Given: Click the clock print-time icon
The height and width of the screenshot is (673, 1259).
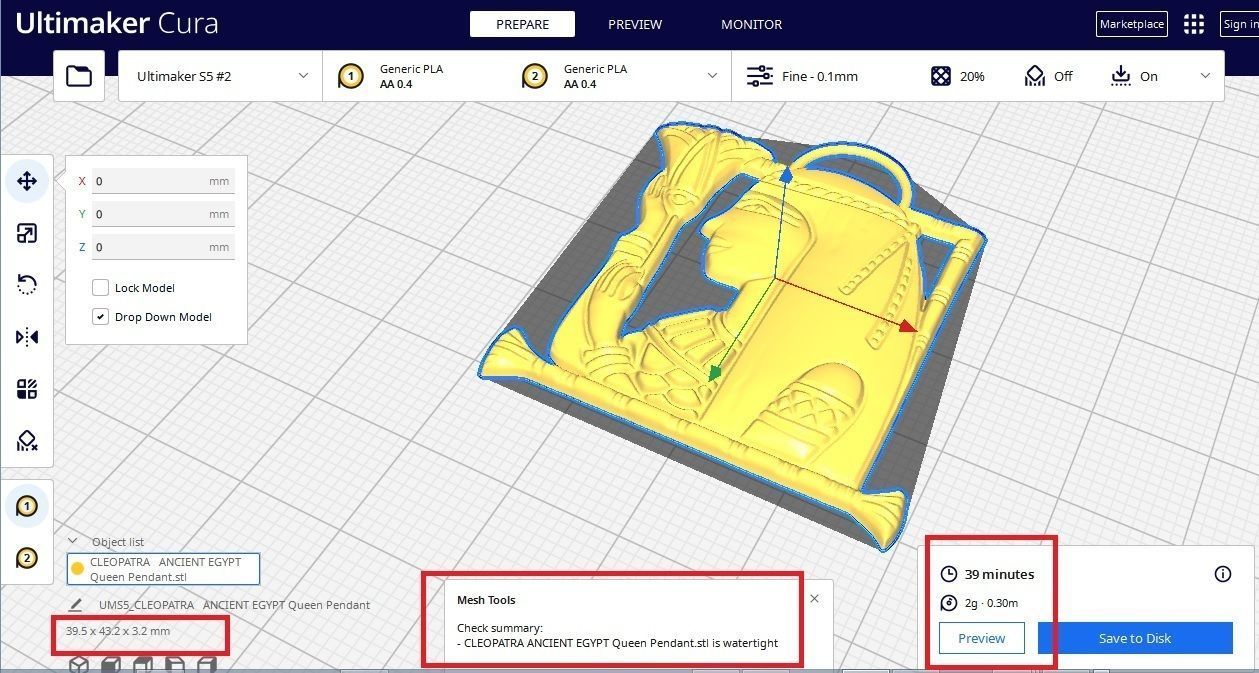Looking at the screenshot, I should pos(949,574).
